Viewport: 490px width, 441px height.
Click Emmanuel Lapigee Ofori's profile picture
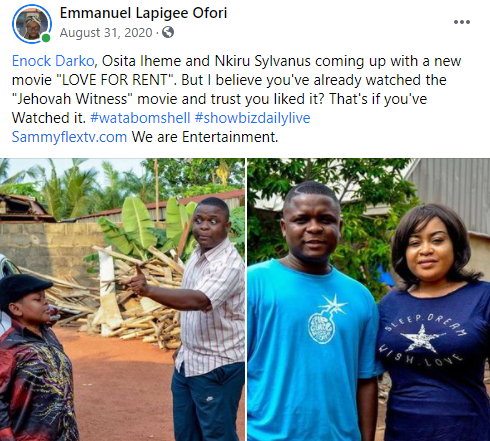pos(32,24)
